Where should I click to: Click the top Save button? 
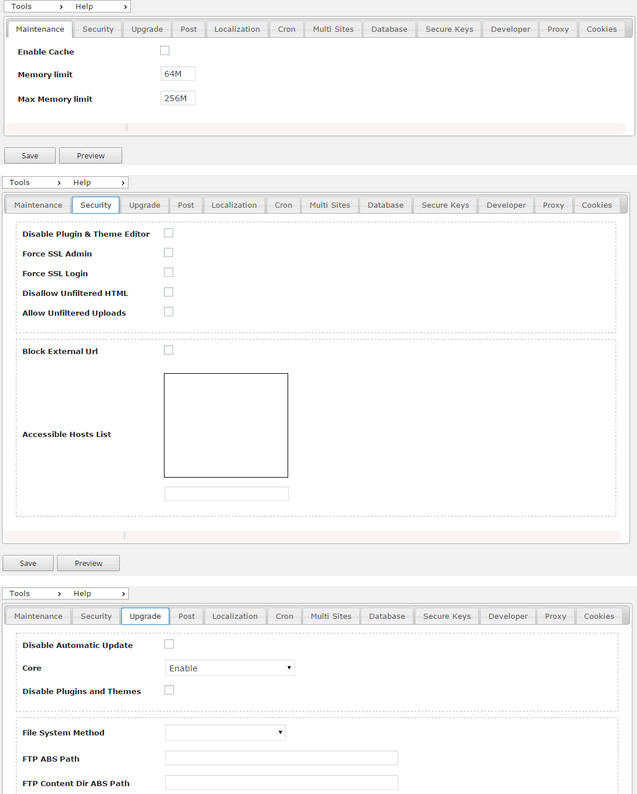(30, 155)
